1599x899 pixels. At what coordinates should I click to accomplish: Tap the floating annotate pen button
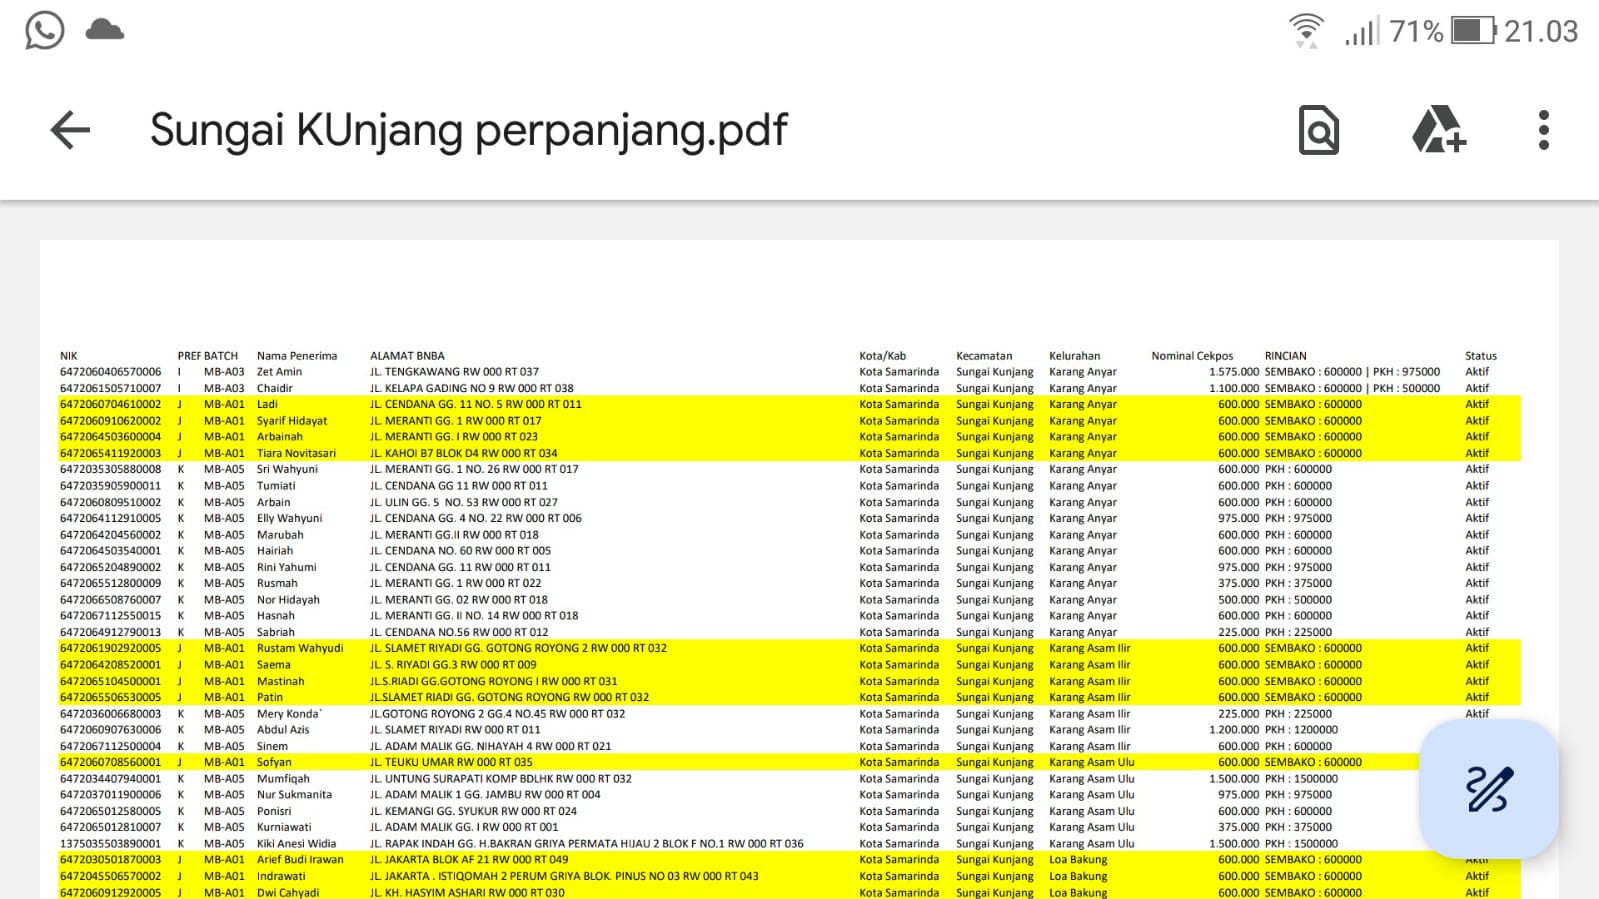tap(1489, 789)
